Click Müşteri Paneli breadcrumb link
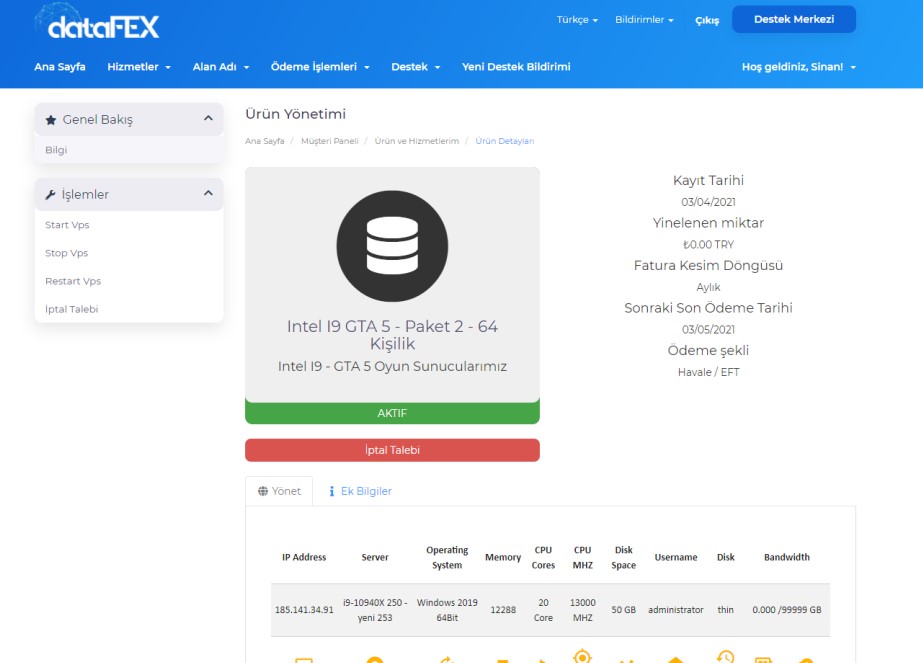This screenshot has height=663, width=923. pos(330,141)
